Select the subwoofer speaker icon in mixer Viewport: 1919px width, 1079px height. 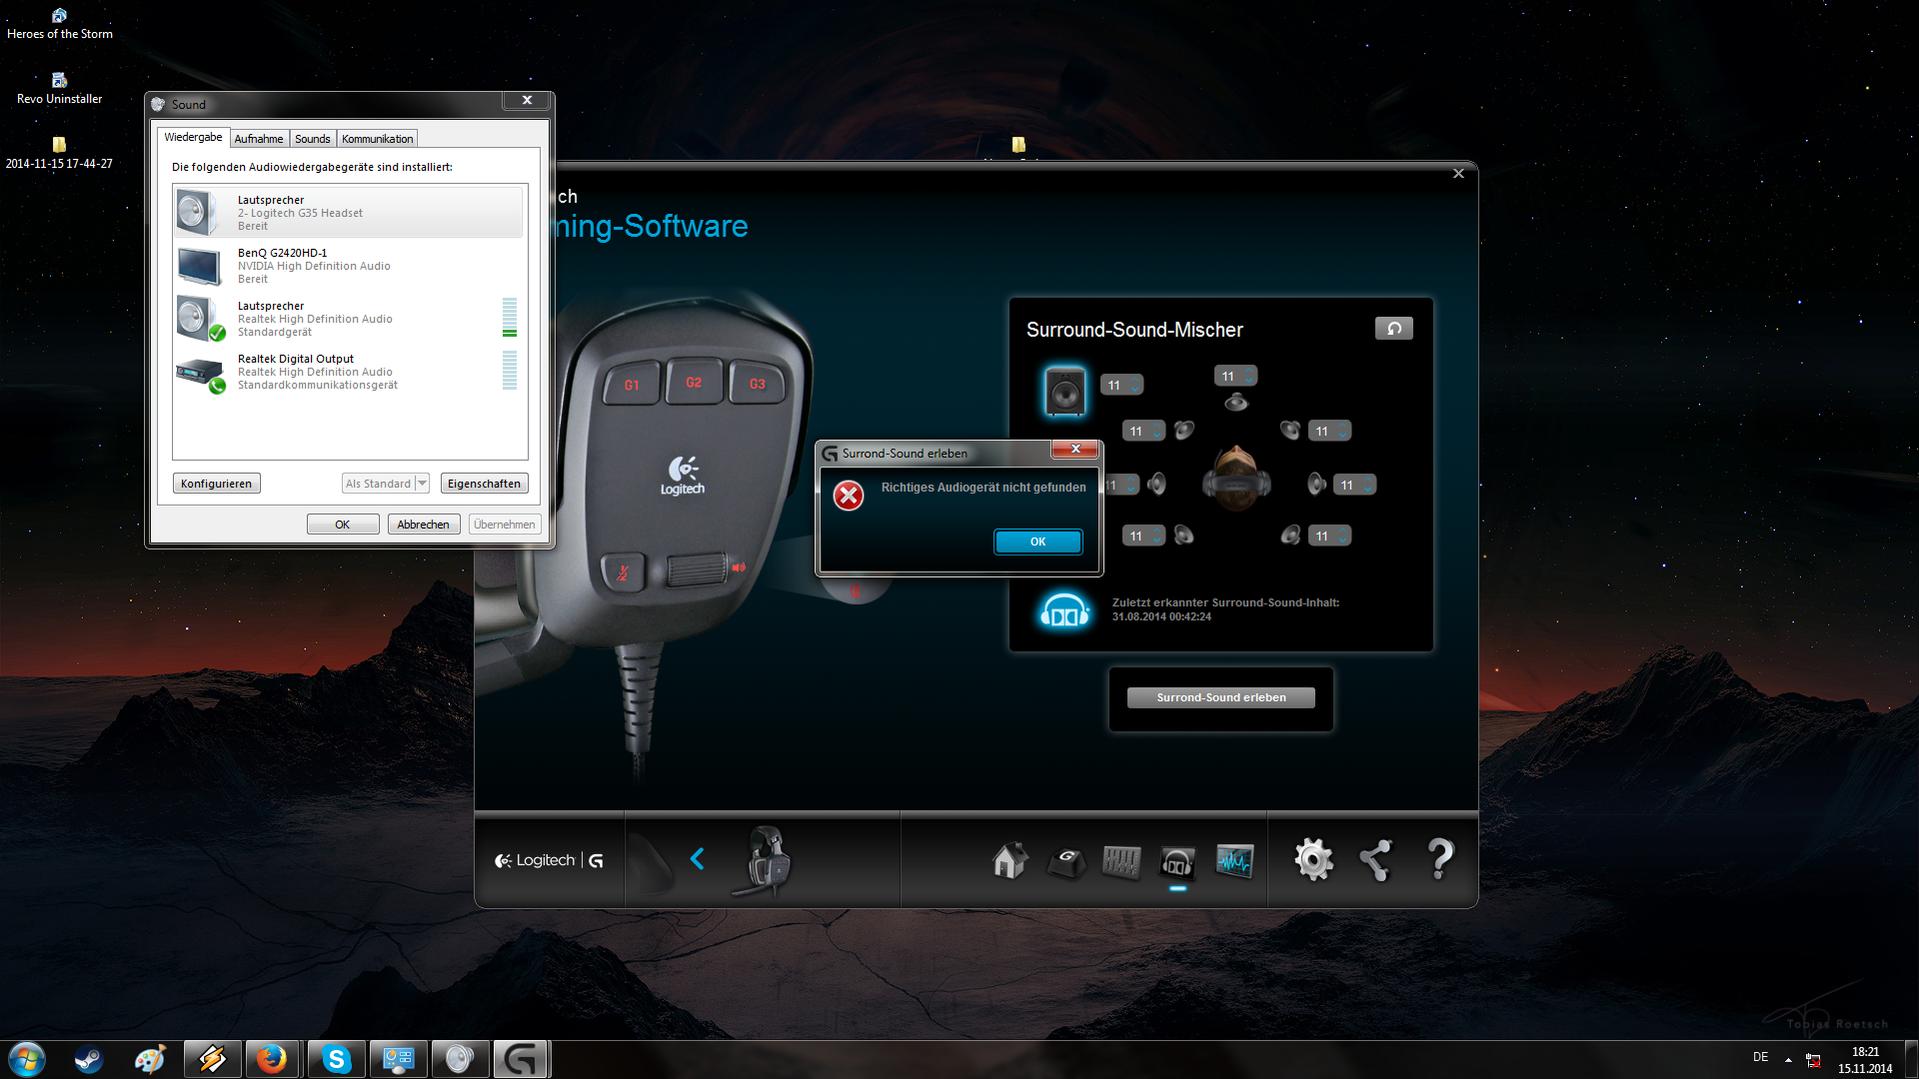coord(1064,390)
